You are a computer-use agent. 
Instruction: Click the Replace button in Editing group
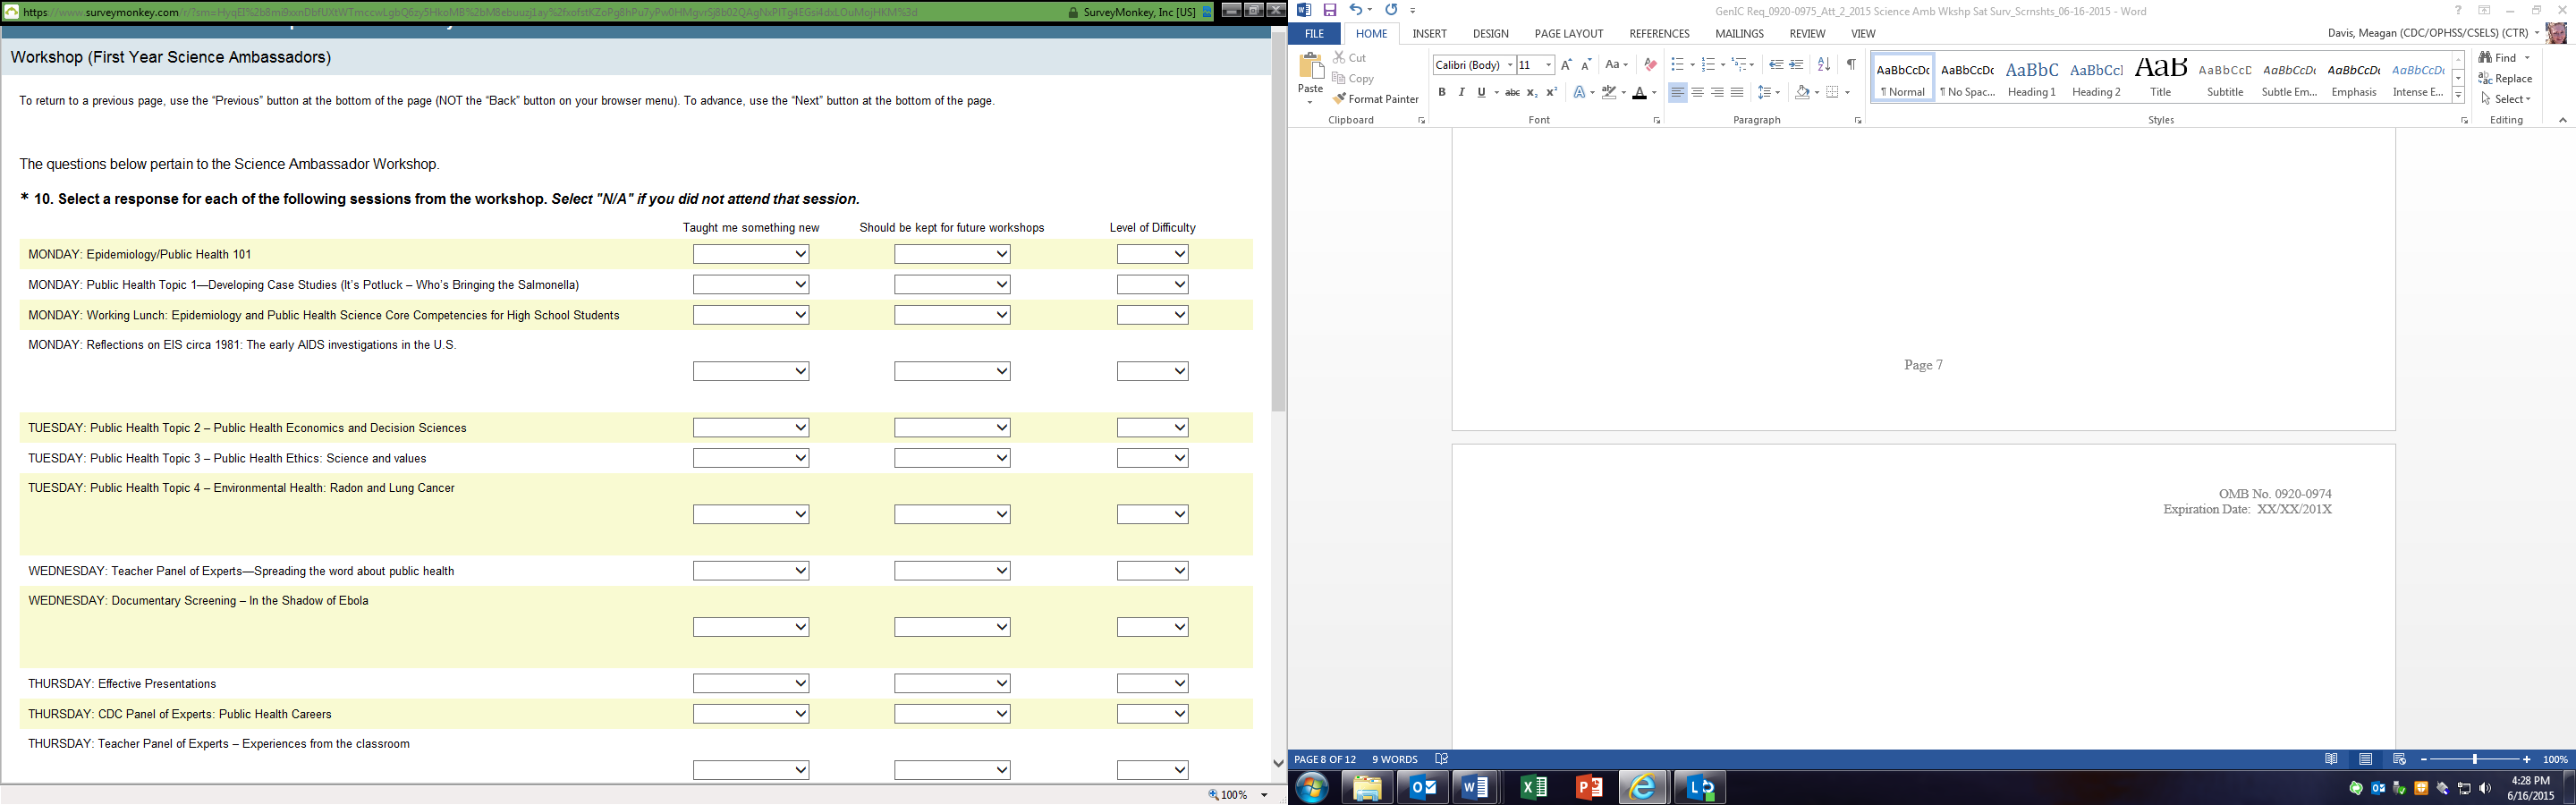2505,78
